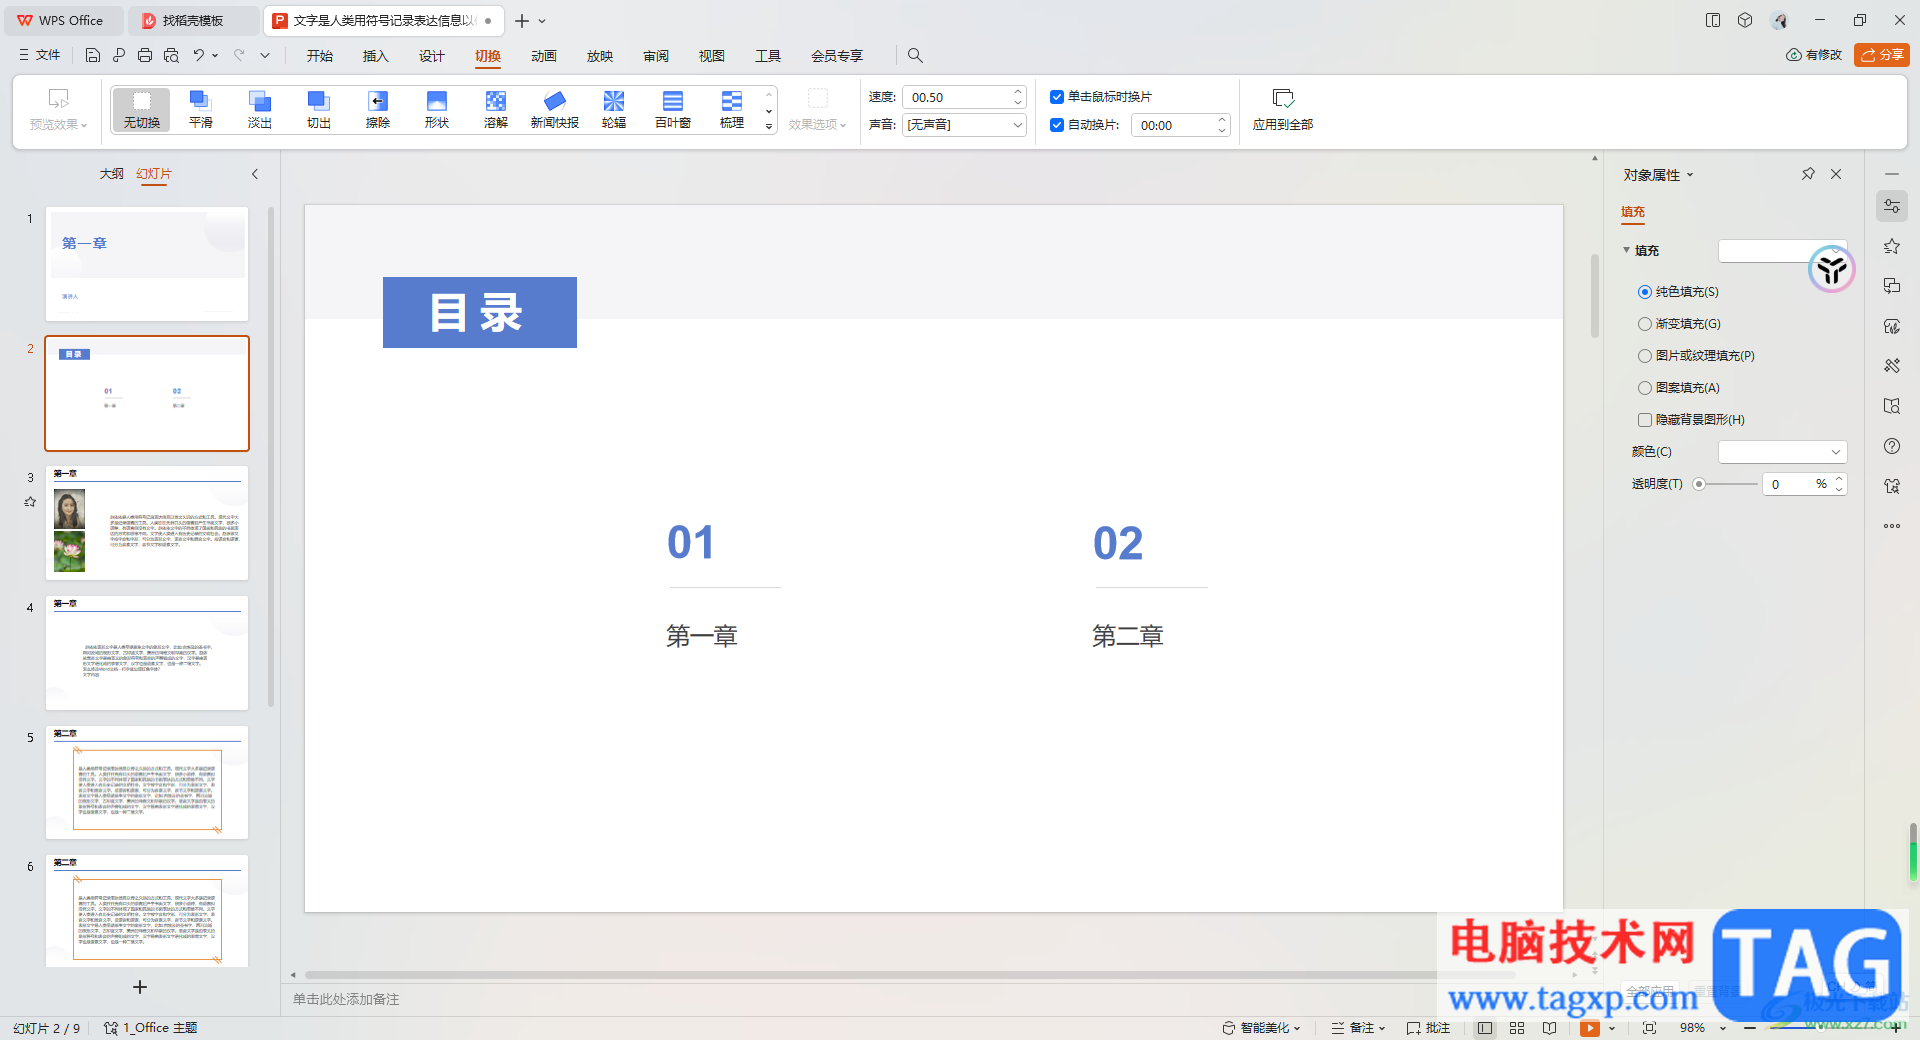The image size is (1920, 1040).
Task: Open the search magnifier in menu bar
Action: (915, 55)
